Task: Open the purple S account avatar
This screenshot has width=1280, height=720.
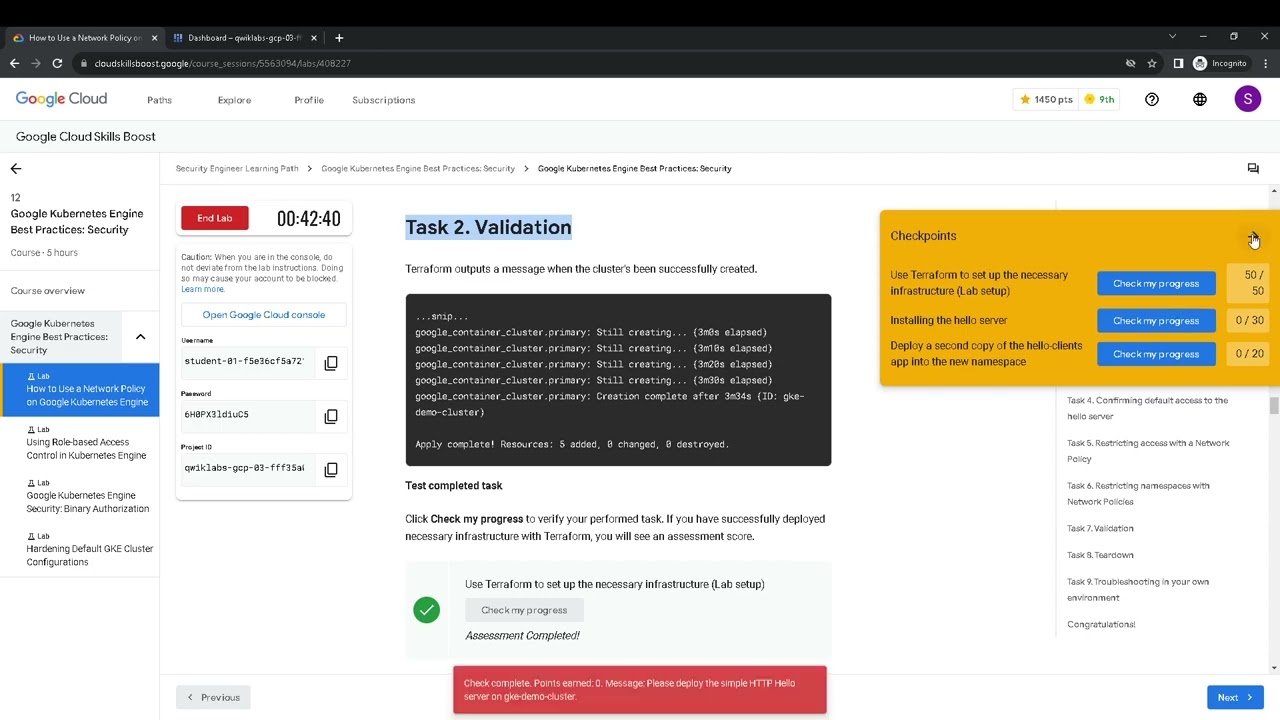Action: click(x=1247, y=99)
